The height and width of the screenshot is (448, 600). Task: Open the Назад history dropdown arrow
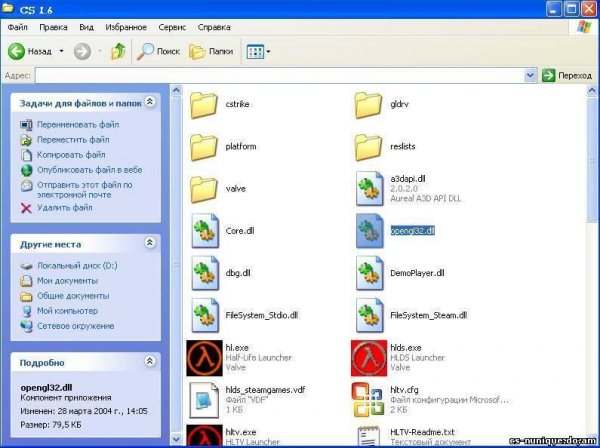click(61, 51)
